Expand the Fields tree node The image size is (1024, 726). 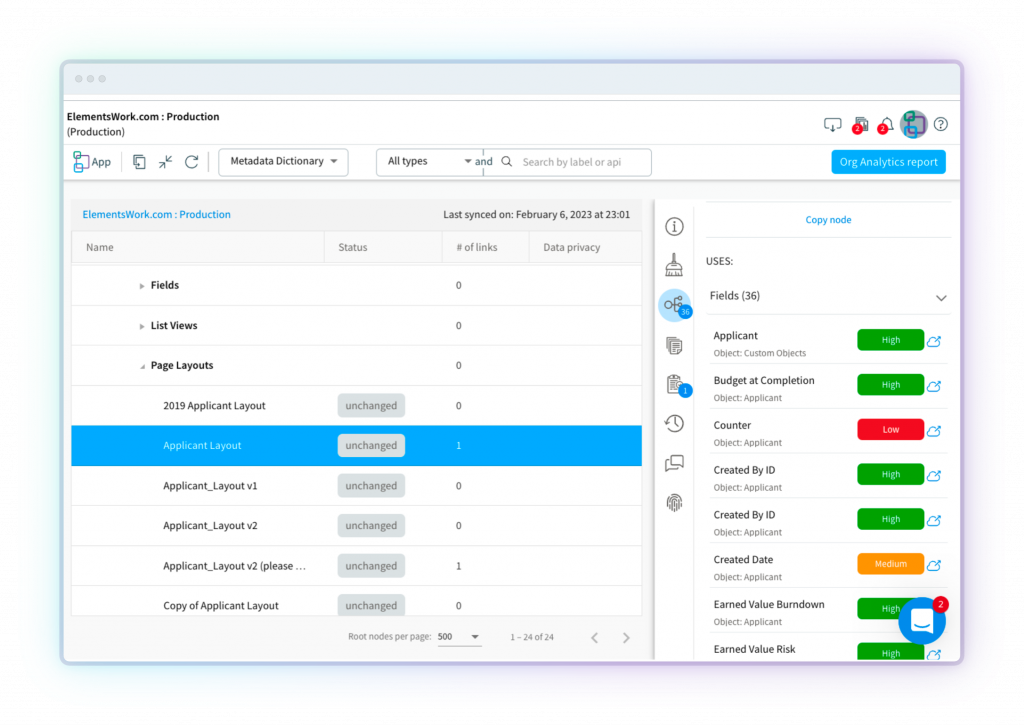click(x=142, y=286)
